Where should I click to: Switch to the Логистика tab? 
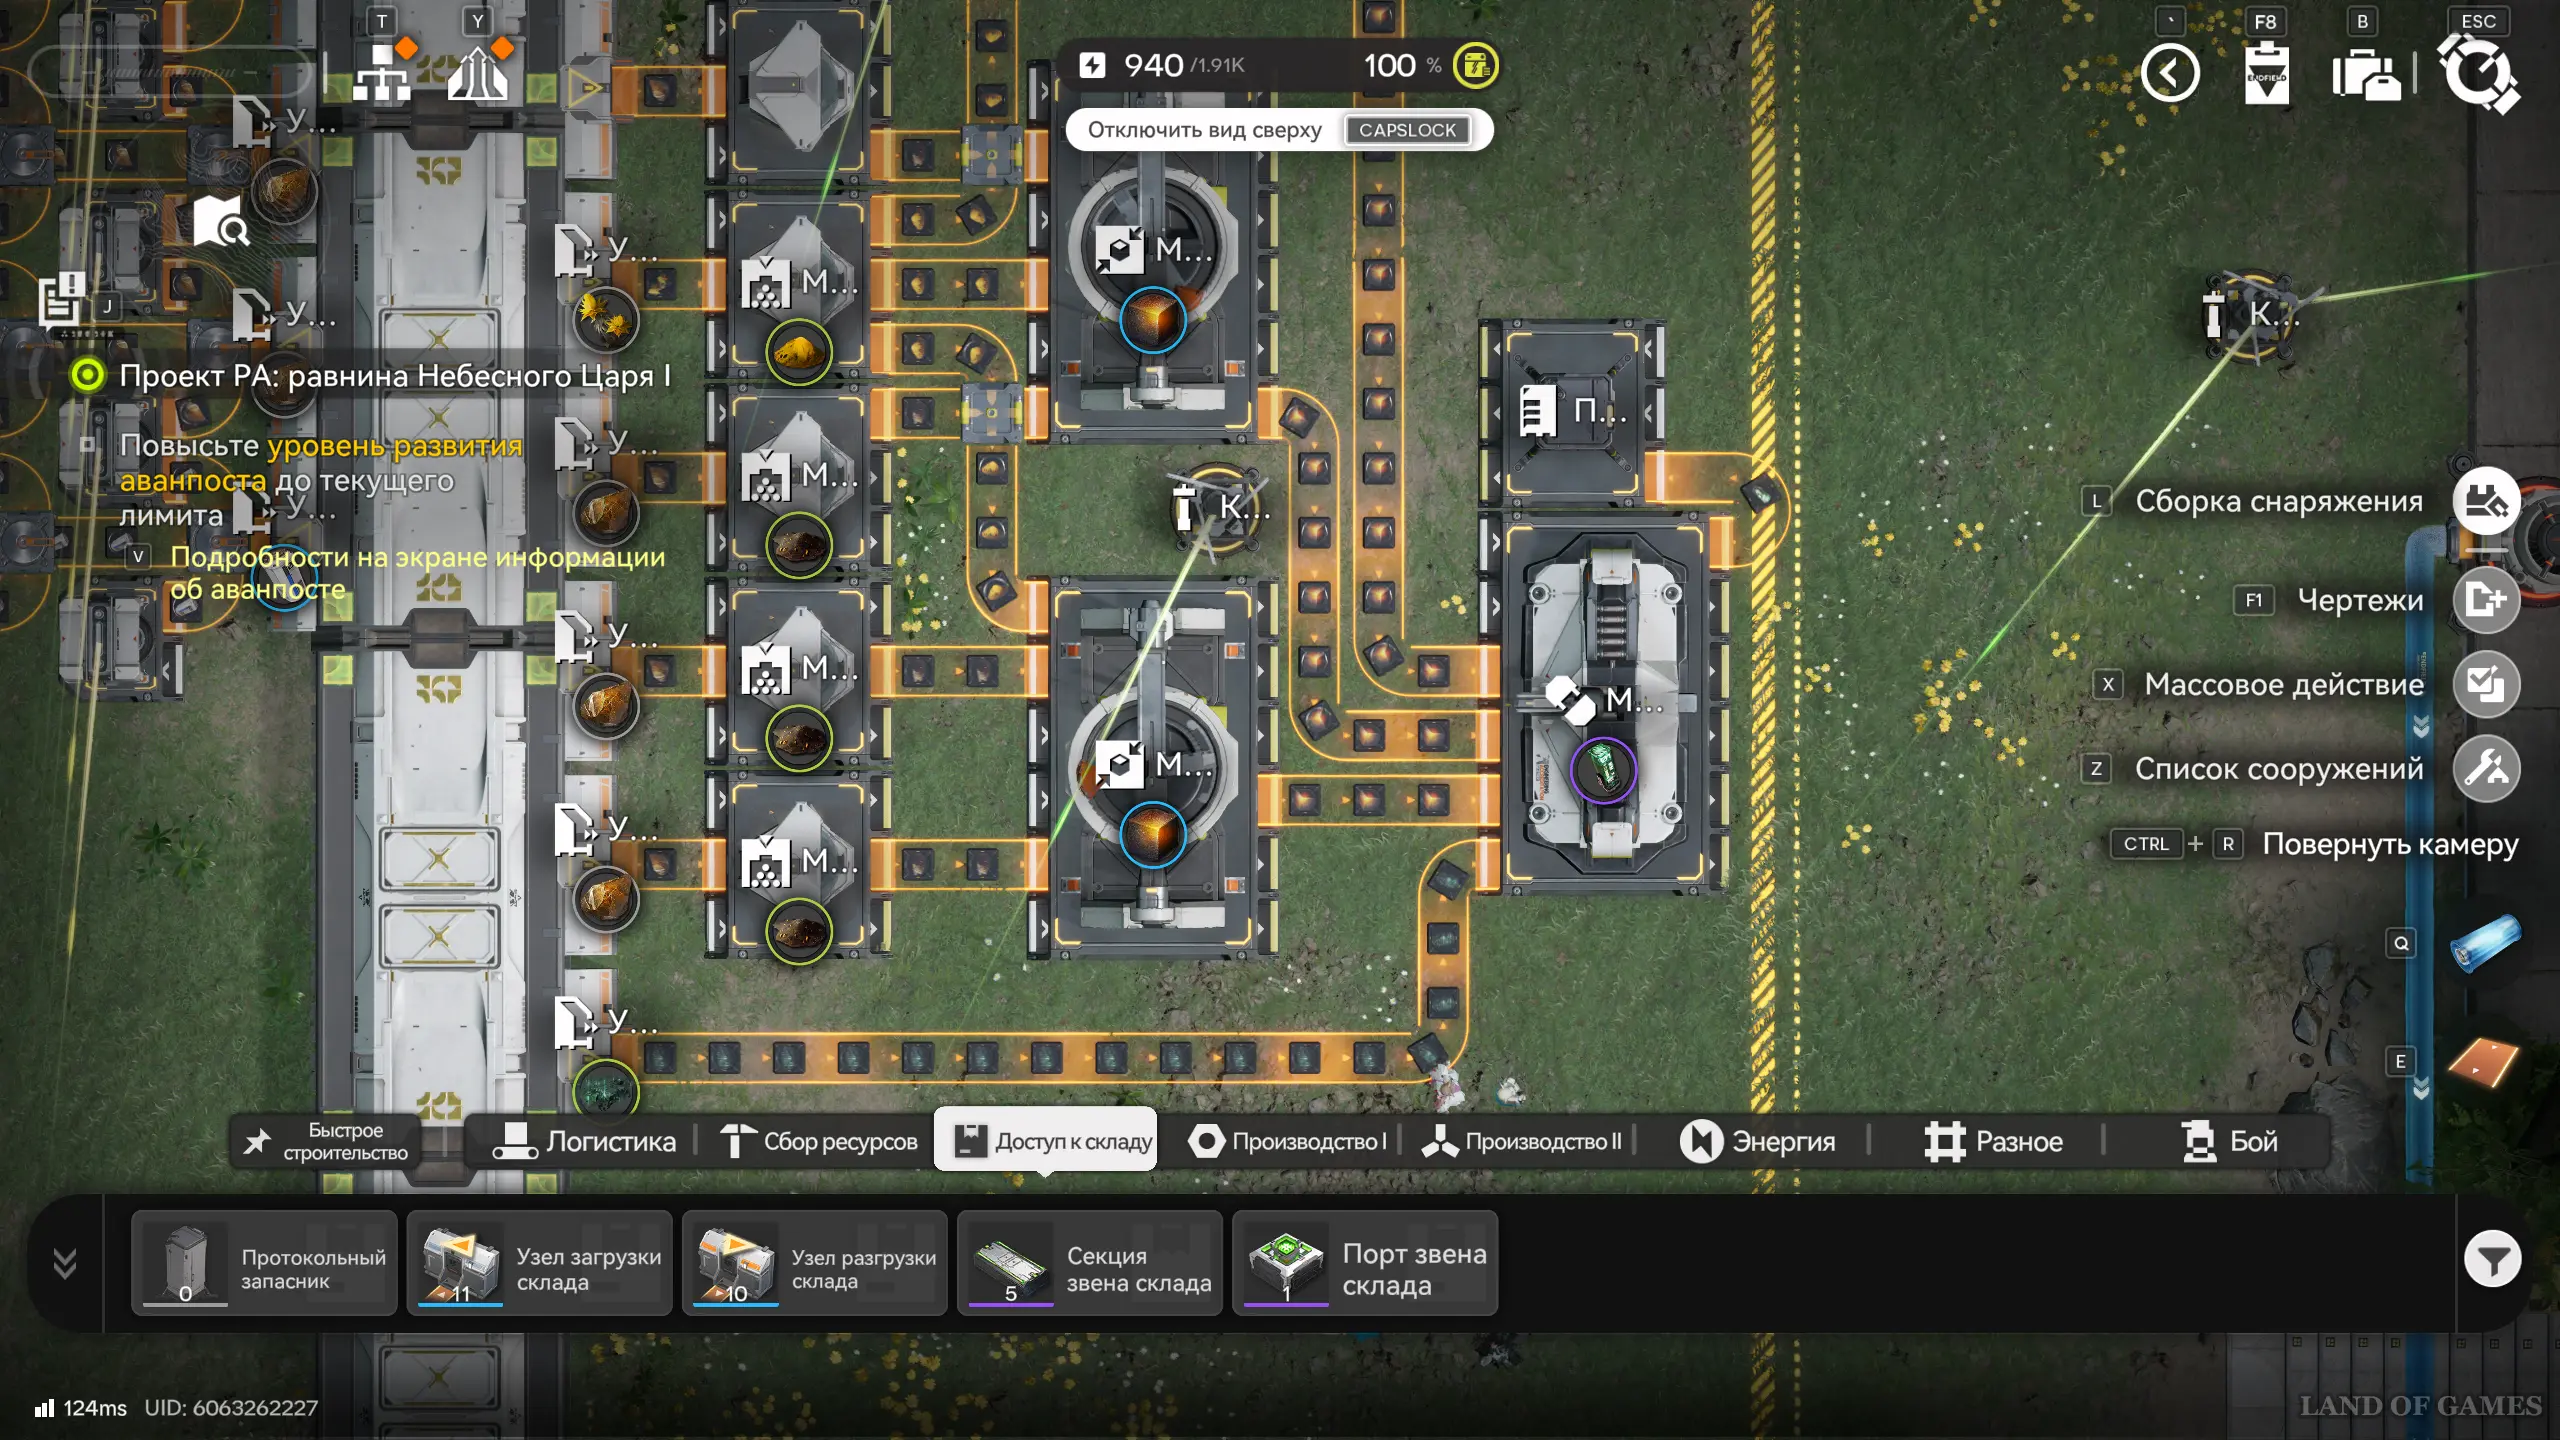[x=586, y=1141]
